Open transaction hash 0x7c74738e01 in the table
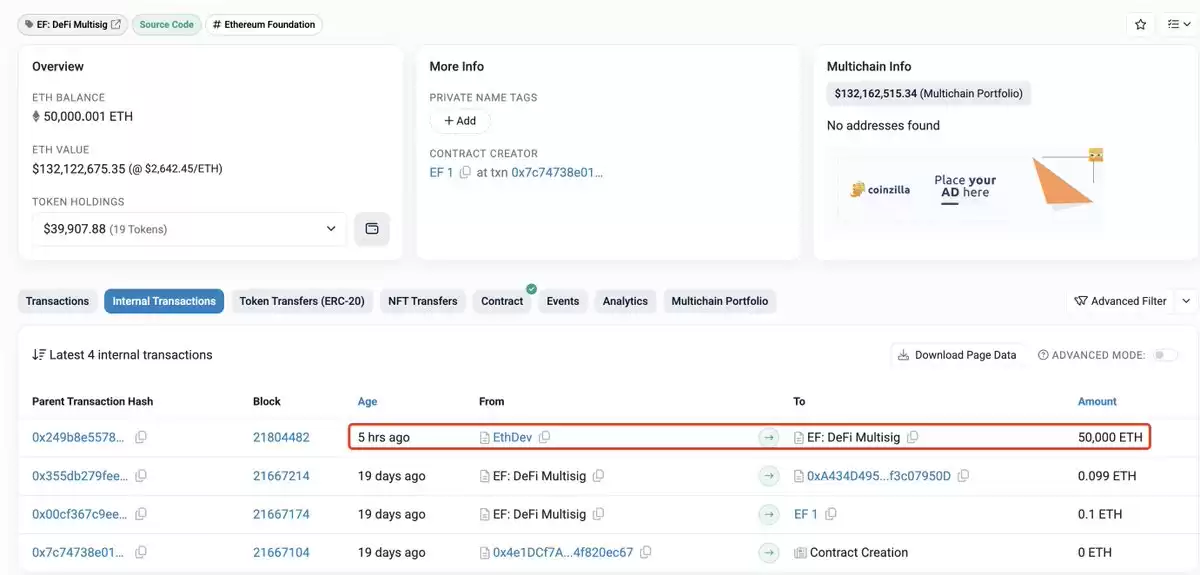The width and height of the screenshot is (1200, 575). point(79,552)
